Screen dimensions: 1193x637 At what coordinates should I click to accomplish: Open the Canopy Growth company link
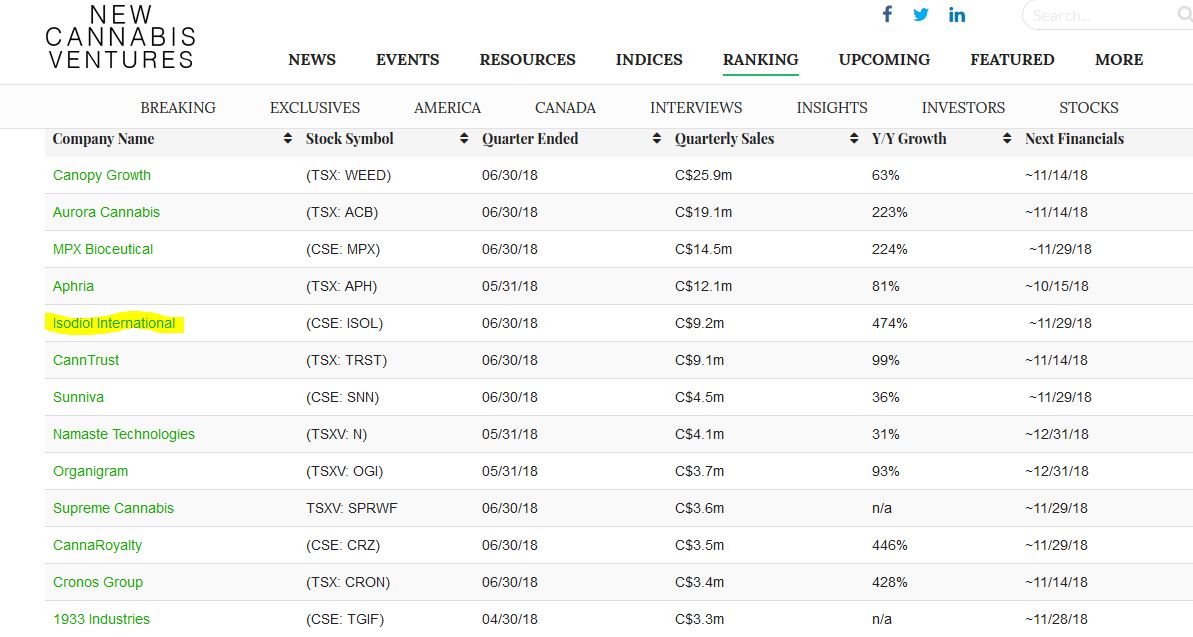click(102, 175)
